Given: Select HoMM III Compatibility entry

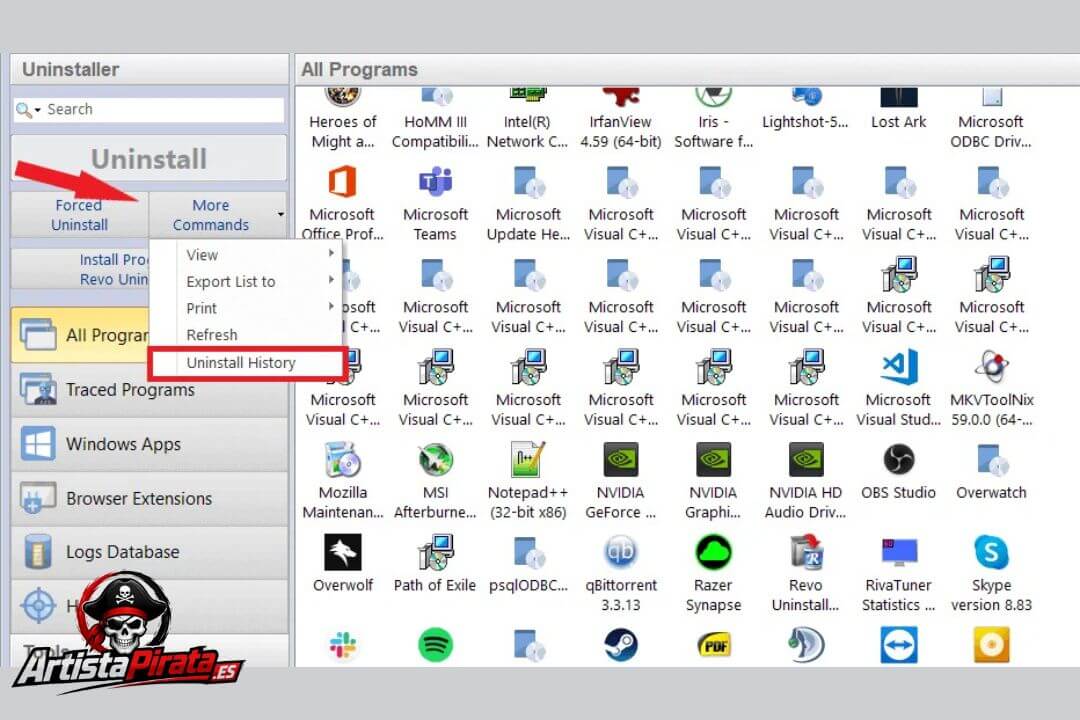Looking at the screenshot, I should click(x=435, y=119).
